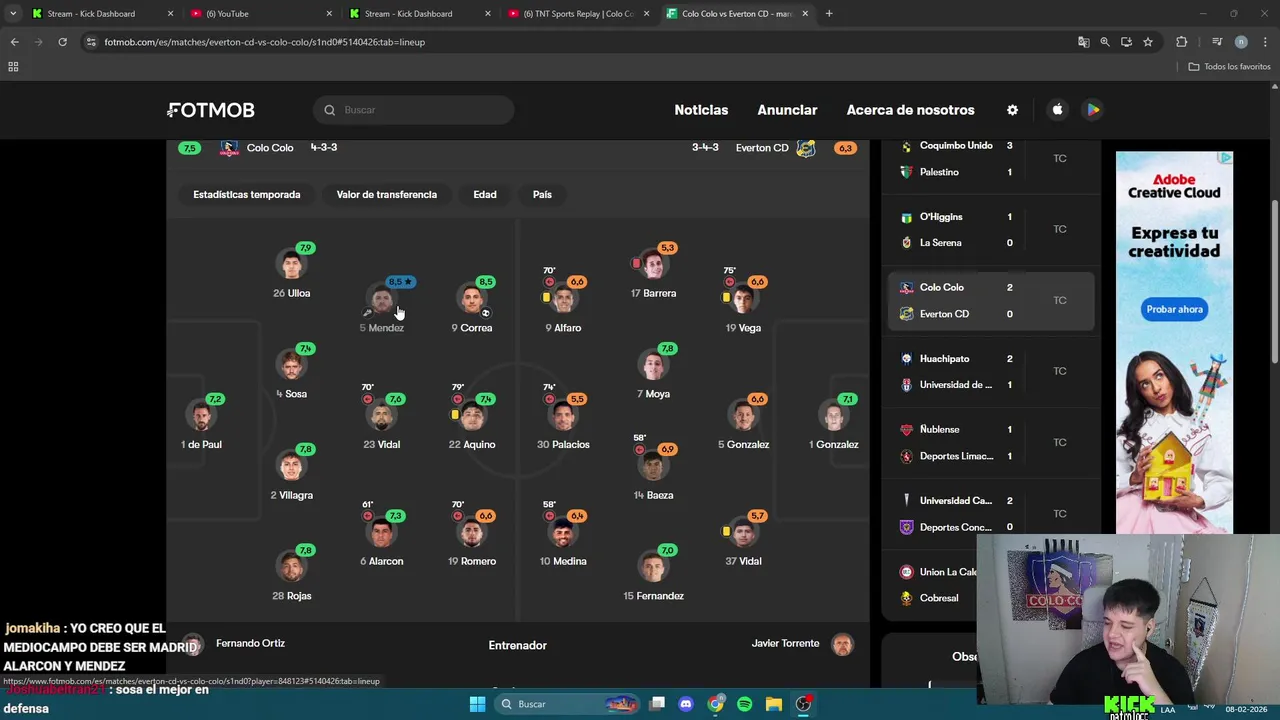This screenshot has height=720, width=1280.
Task: Open the browser tab search chevron
Action: point(12,14)
